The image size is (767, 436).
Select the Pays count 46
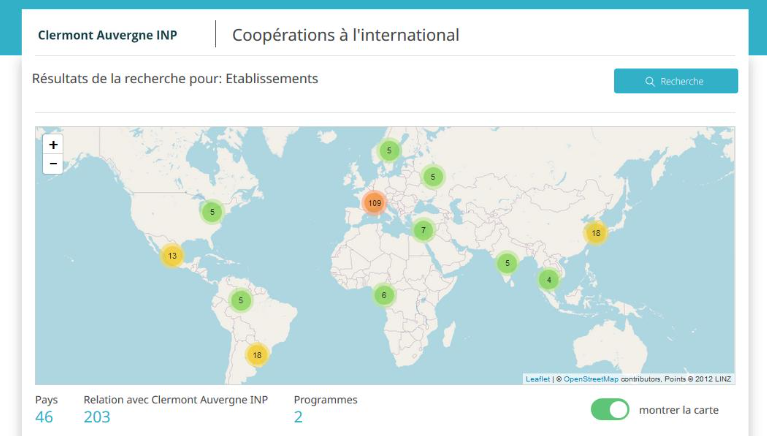[x=44, y=417]
